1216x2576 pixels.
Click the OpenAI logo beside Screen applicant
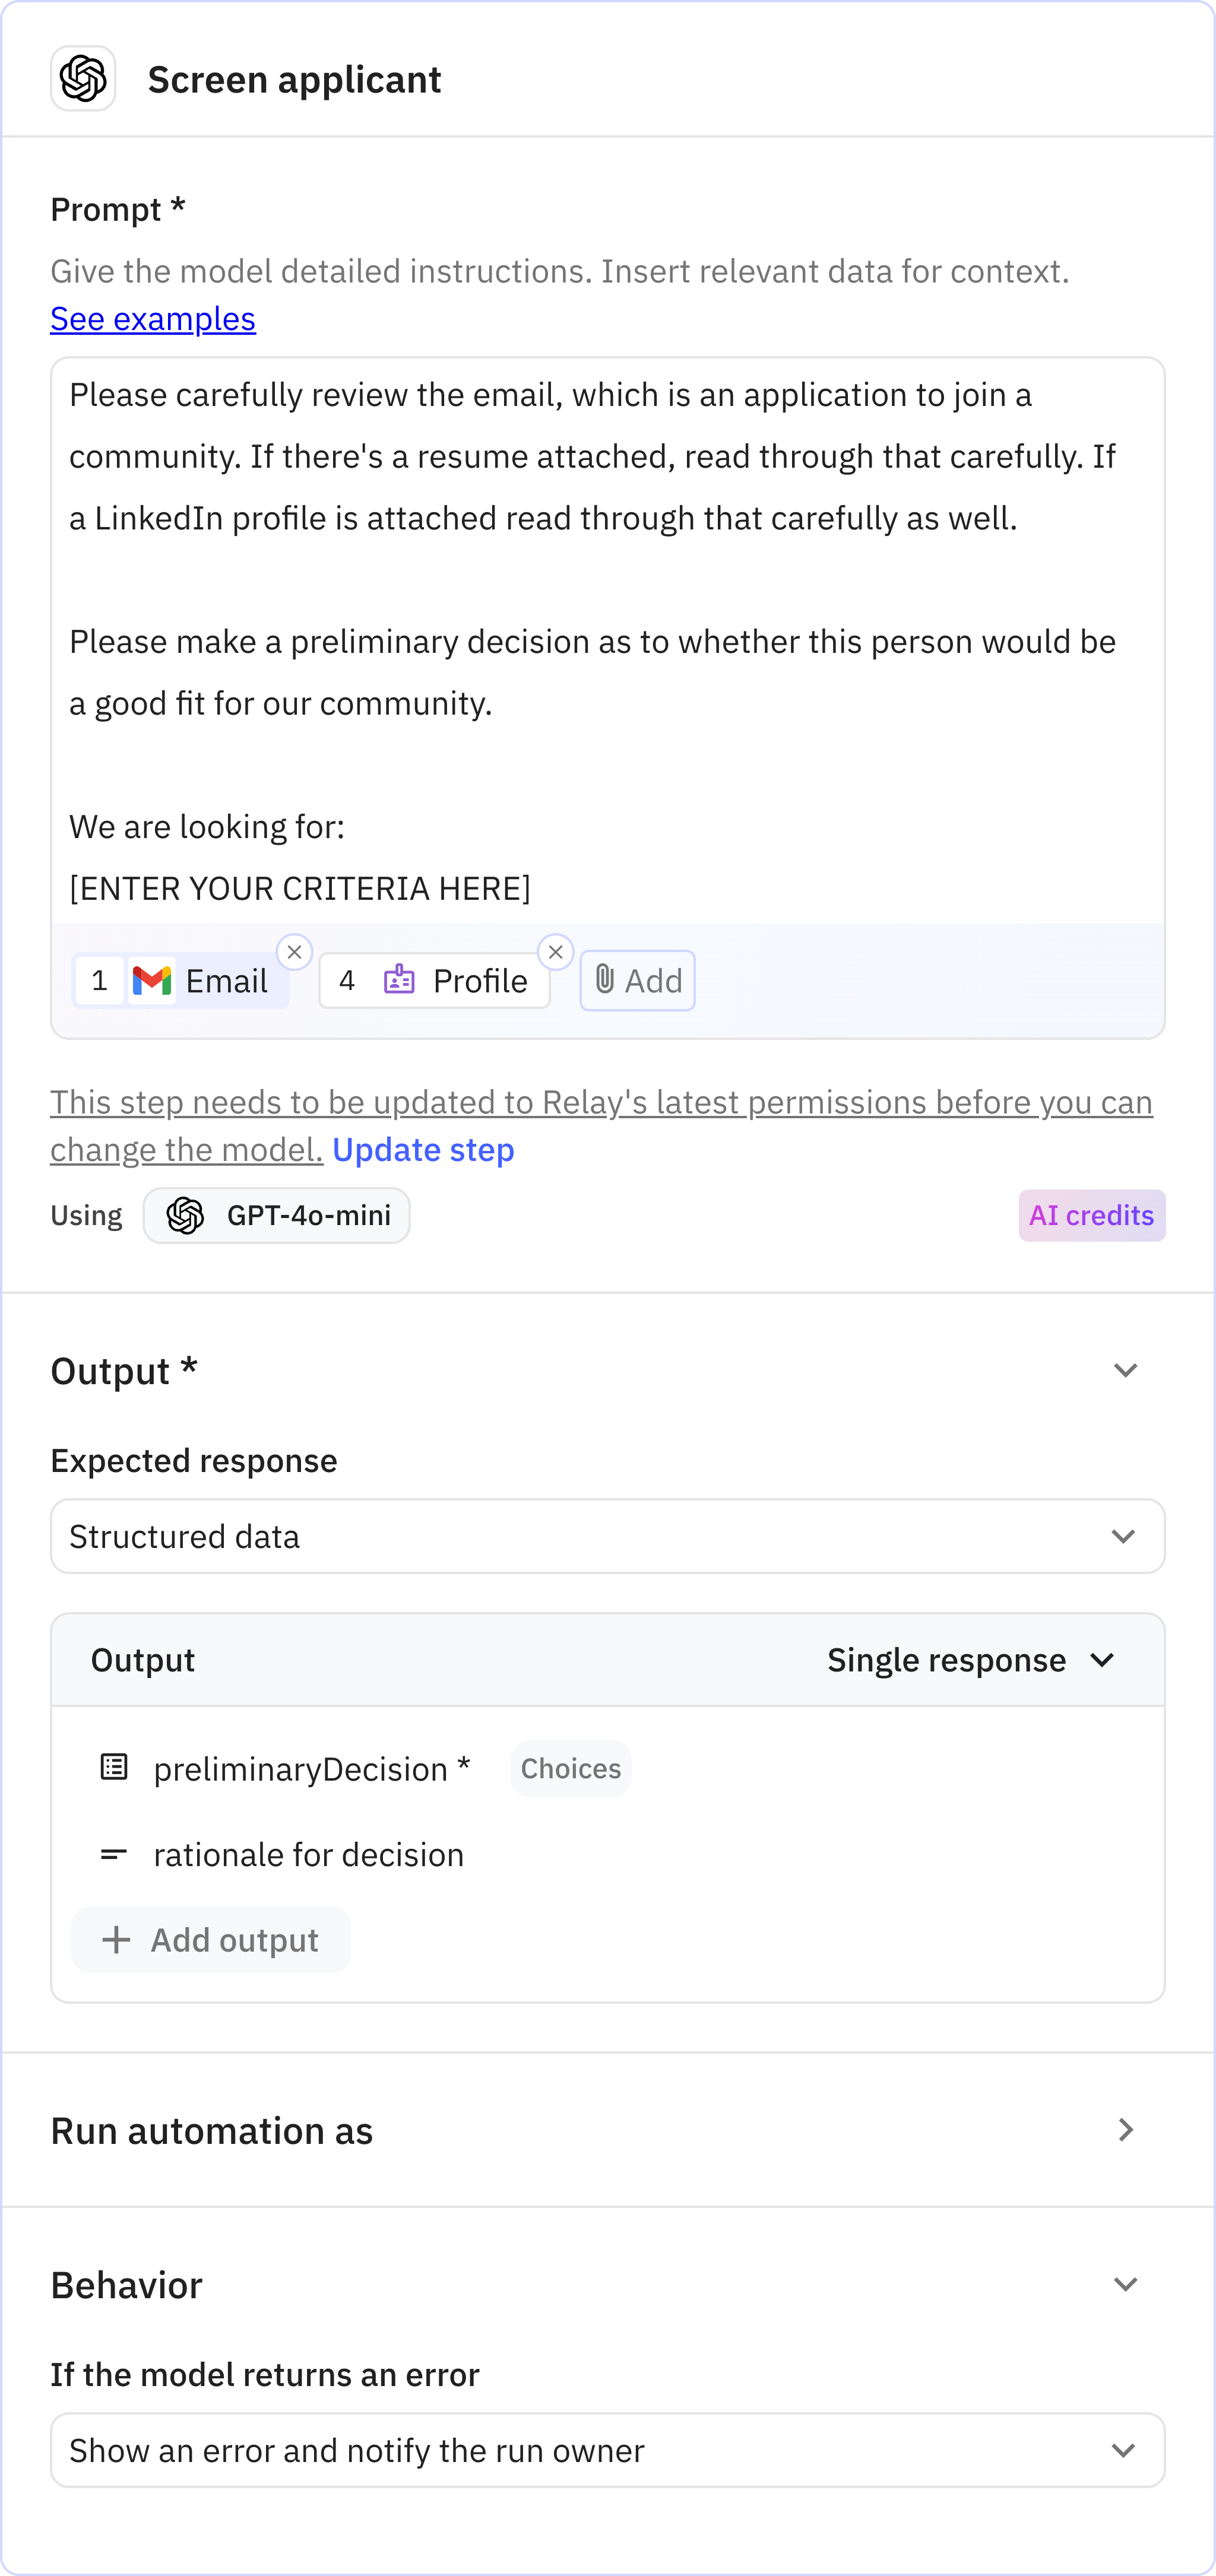pyautogui.click(x=83, y=79)
